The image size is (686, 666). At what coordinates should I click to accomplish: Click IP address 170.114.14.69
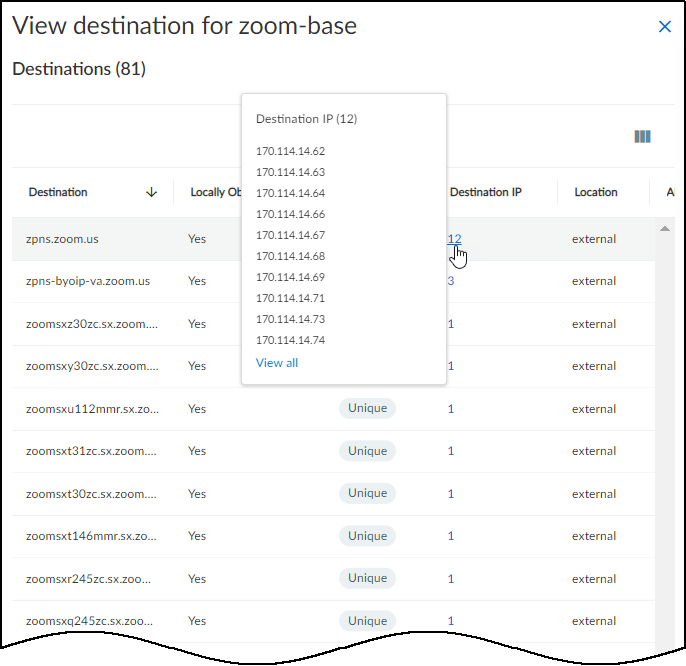tap(290, 277)
